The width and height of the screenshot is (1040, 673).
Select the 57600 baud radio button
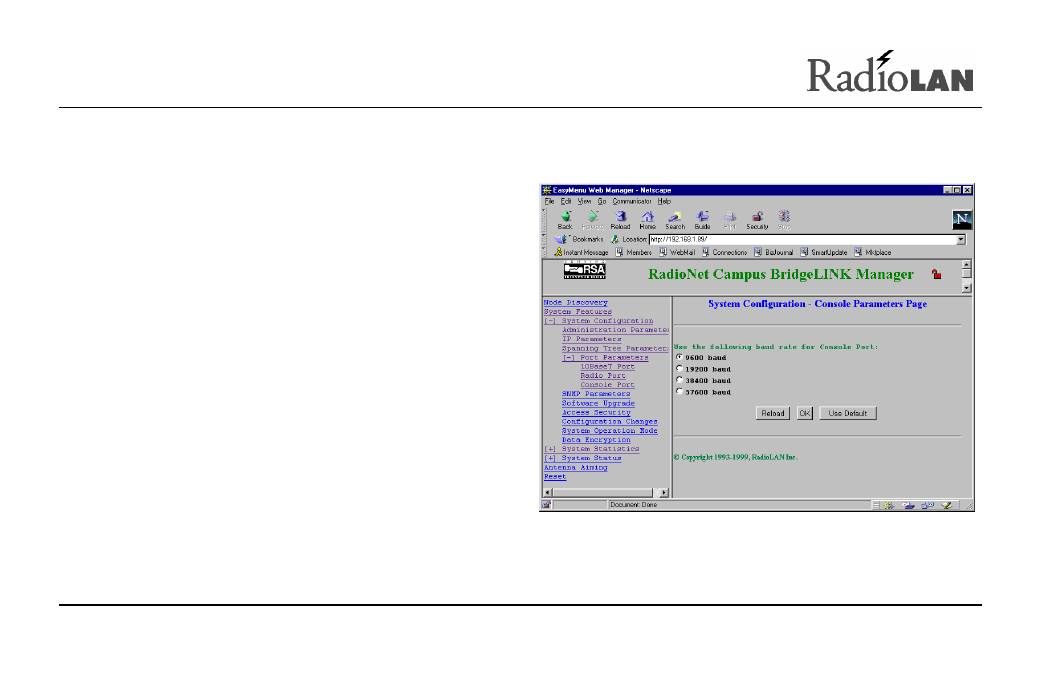tap(679, 392)
